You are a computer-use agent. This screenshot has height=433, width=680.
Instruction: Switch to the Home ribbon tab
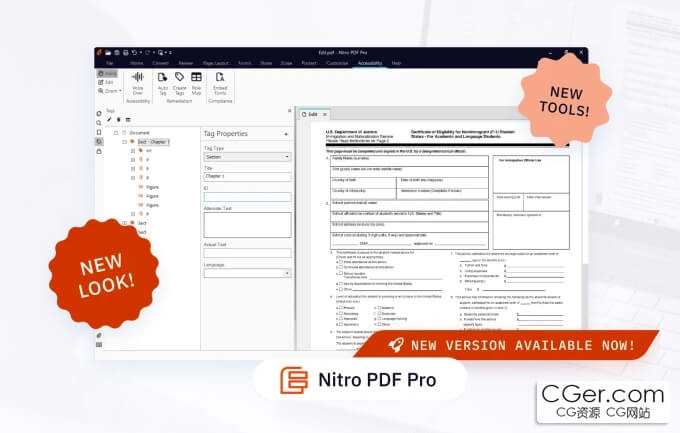136,63
